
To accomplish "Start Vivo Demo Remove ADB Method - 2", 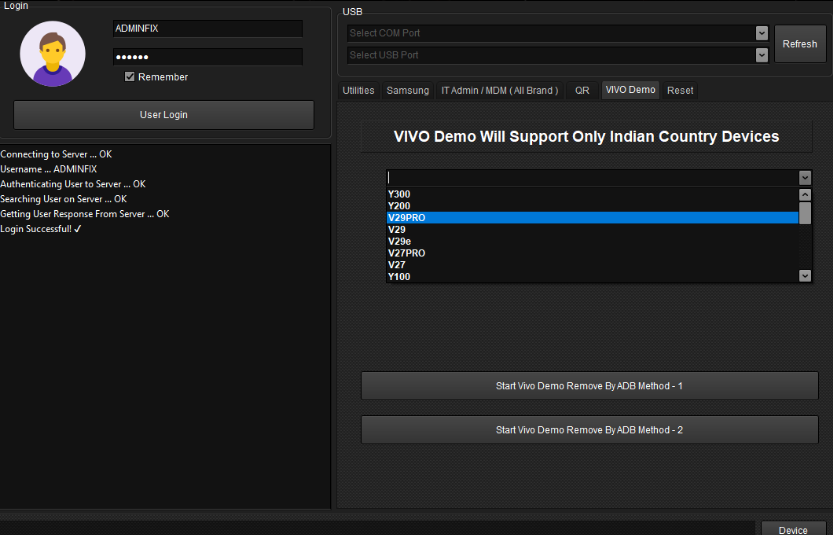I will (x=590, y=430).
